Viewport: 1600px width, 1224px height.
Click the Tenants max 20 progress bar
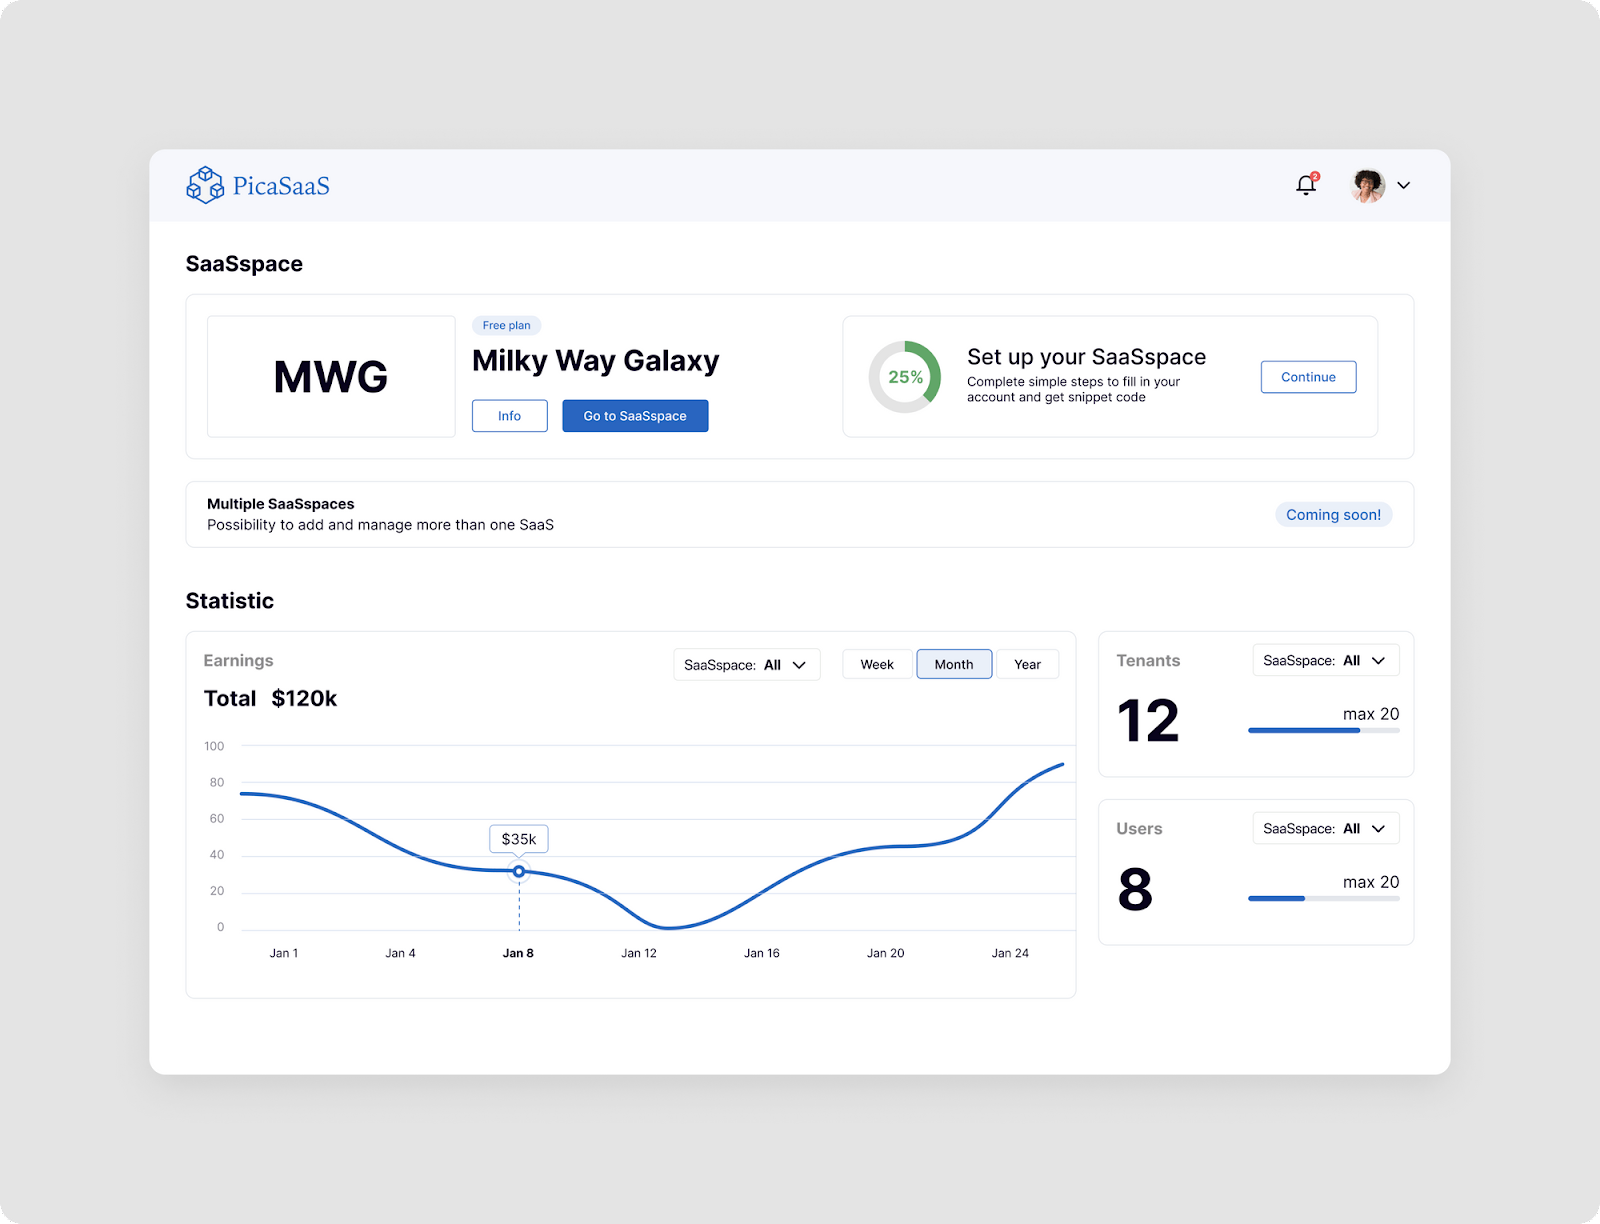coord(1322,730)
